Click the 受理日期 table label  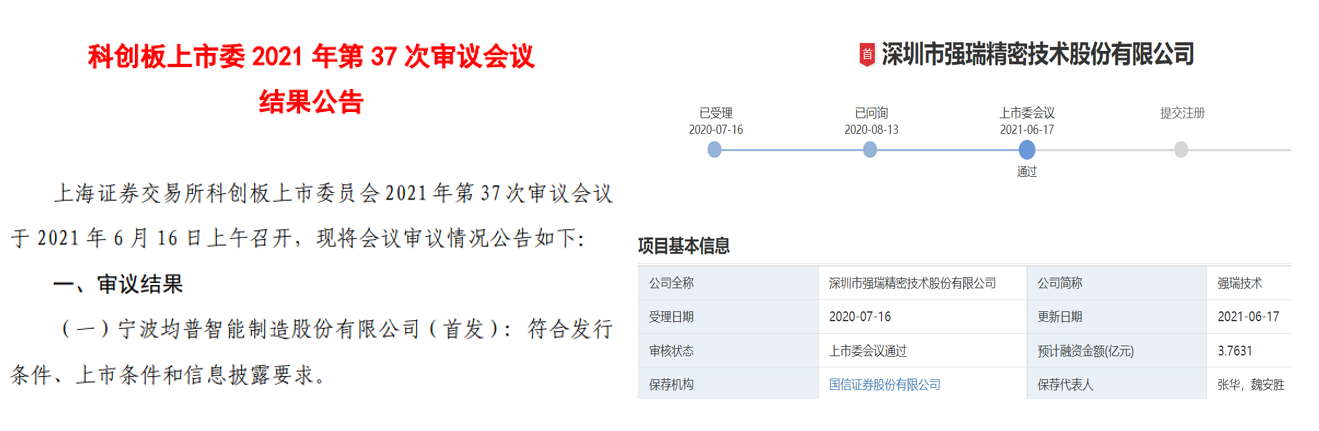click(671, 317)
